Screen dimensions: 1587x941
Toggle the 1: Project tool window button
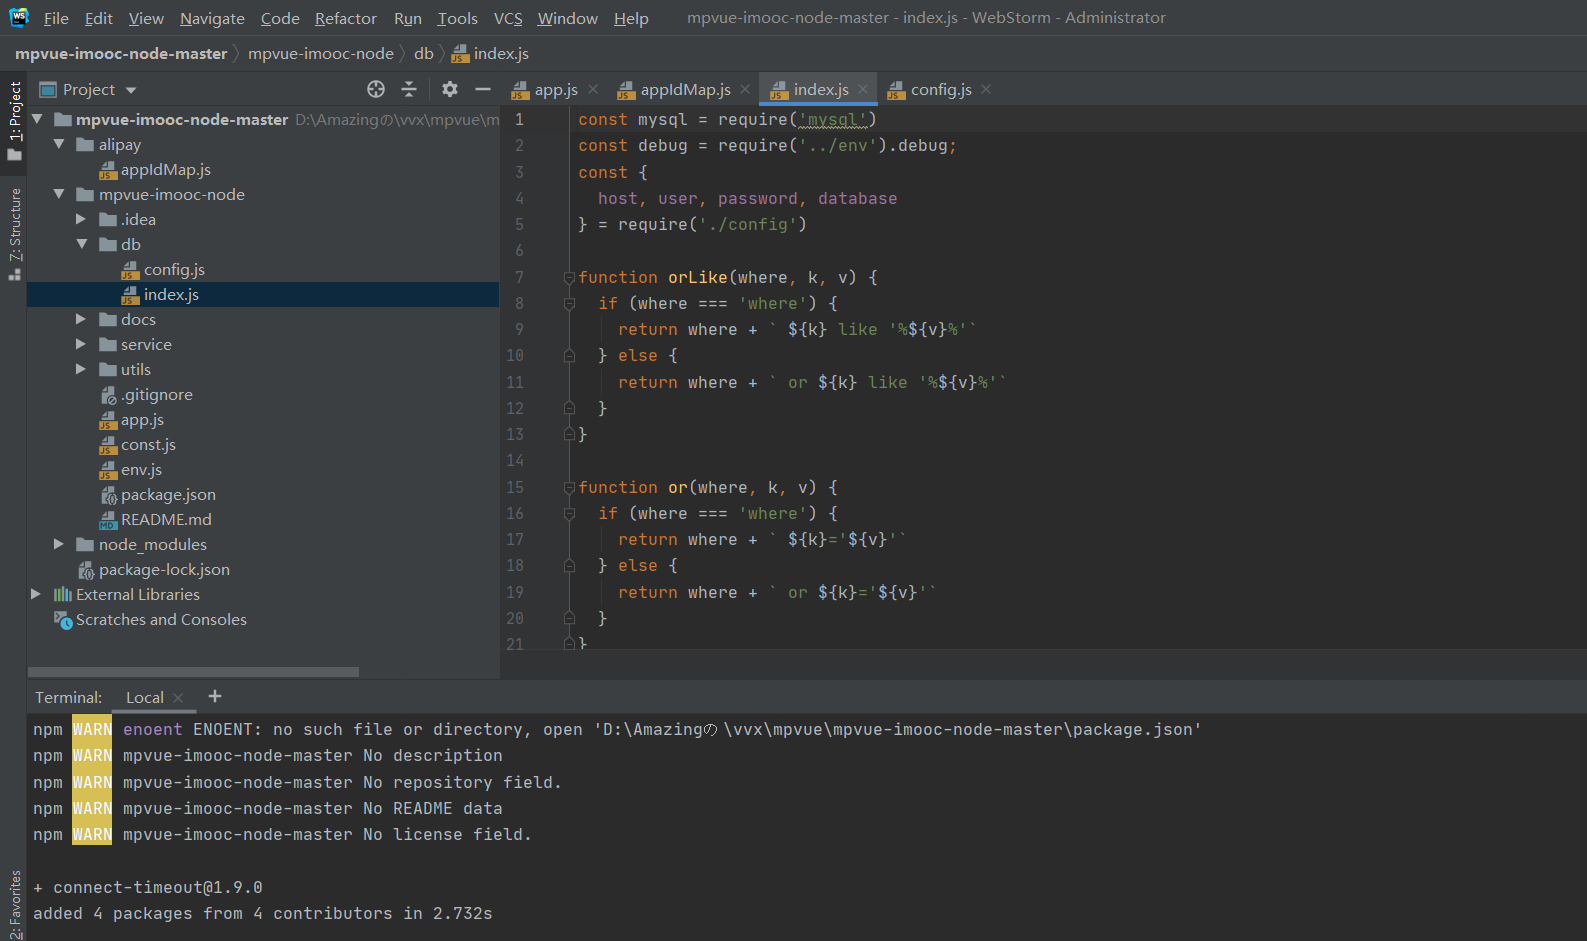(x=14, y=120)
